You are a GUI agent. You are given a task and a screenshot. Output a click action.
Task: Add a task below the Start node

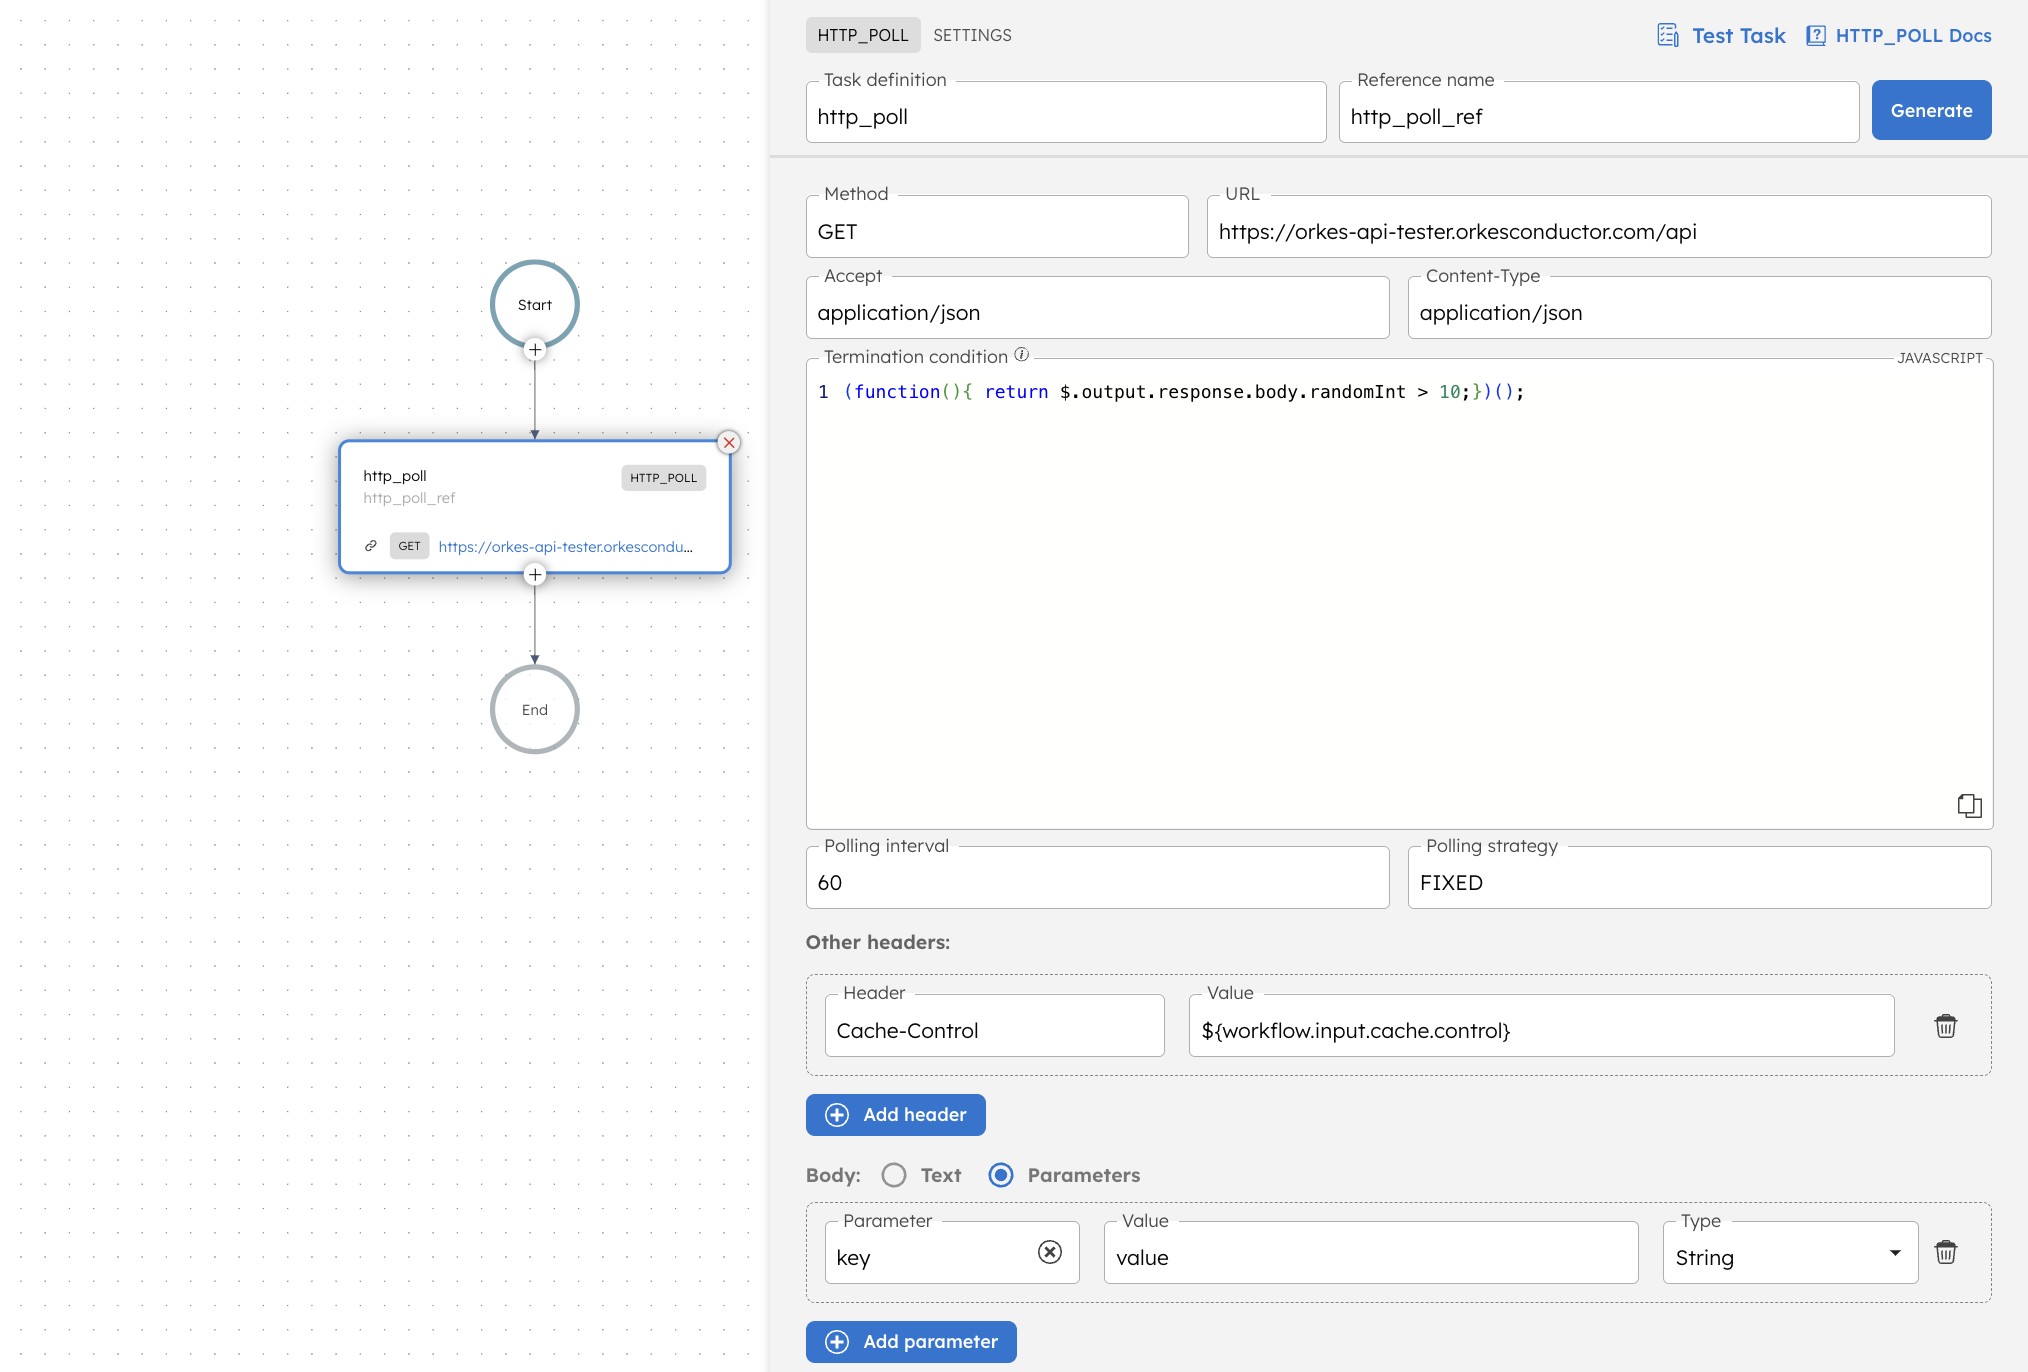pyautogui.click(x=535, y=349)
